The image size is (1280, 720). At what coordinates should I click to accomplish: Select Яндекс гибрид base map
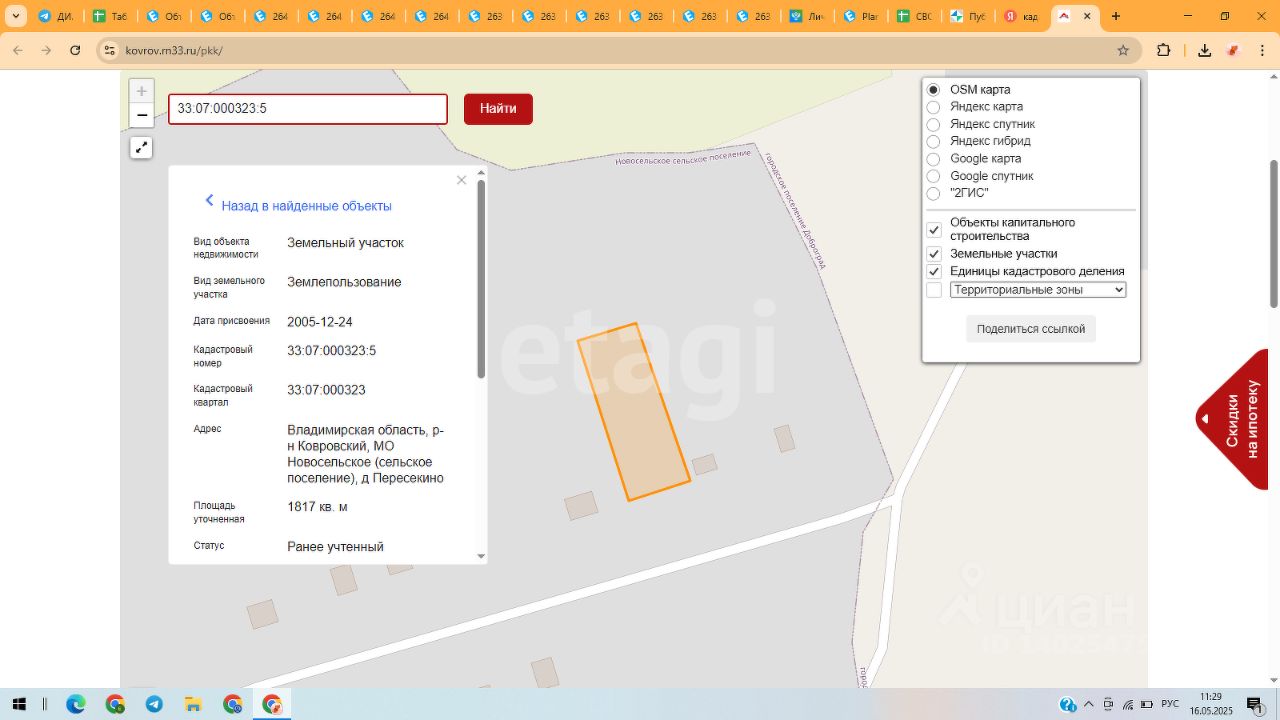pos(933,142)
